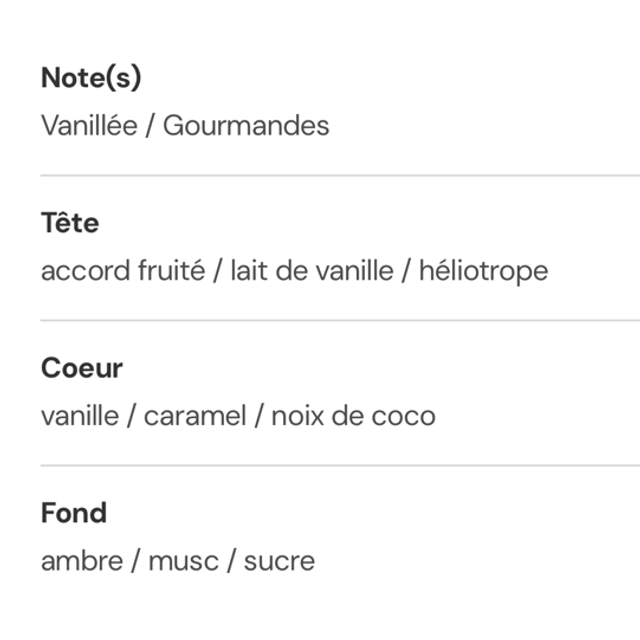Image resolution: width=640 pixels, height=640 pixels.
Task: Click on lait de vanille
Action: (x=311, y=270)
